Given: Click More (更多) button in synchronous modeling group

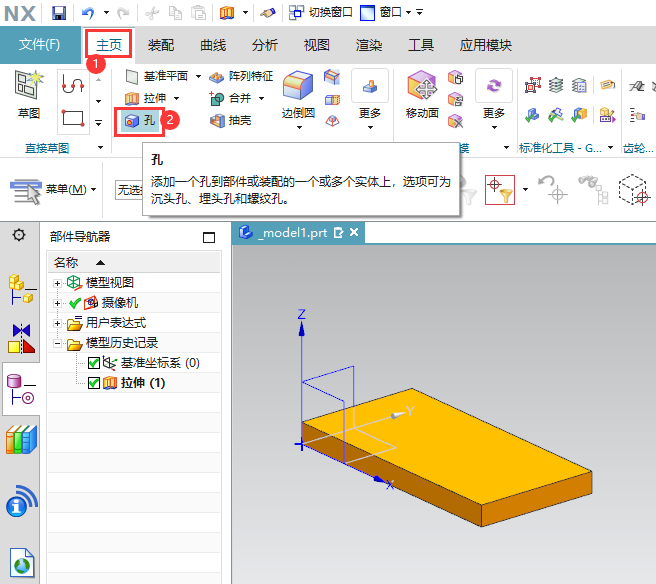Looking at the screenshot, I should tap(494, 100).
